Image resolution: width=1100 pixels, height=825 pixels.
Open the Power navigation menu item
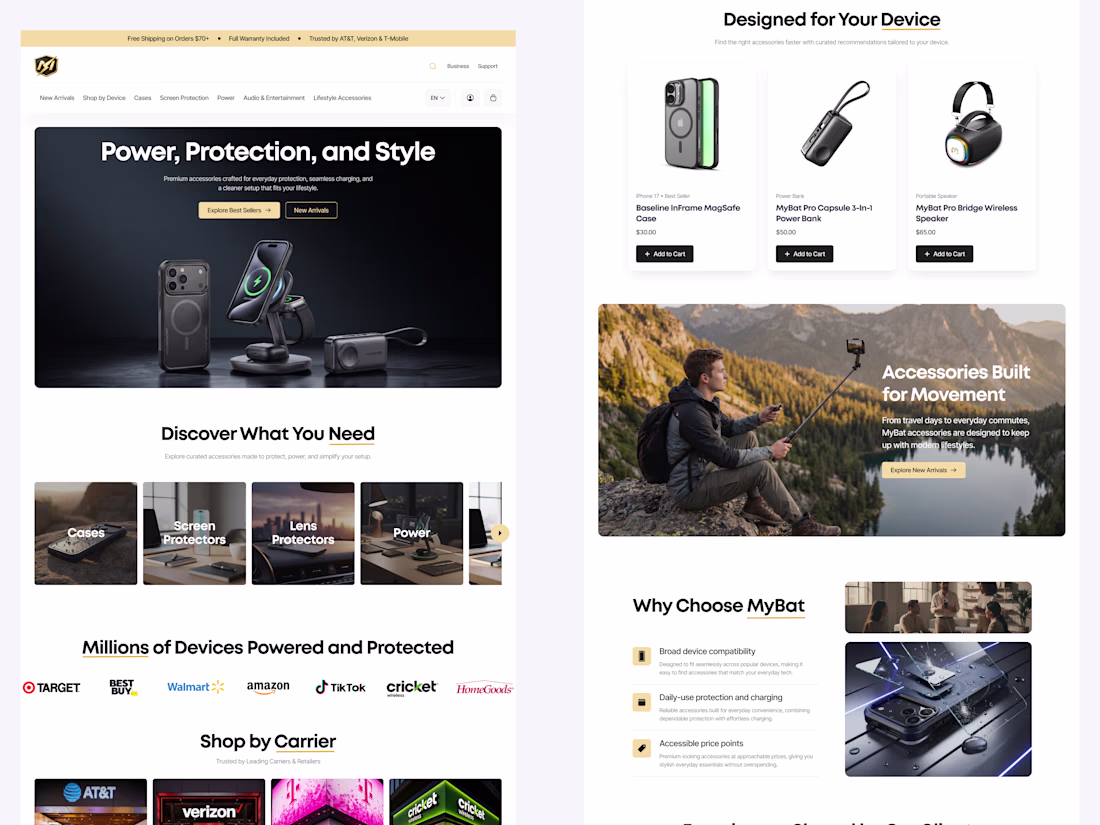point(226,98)
